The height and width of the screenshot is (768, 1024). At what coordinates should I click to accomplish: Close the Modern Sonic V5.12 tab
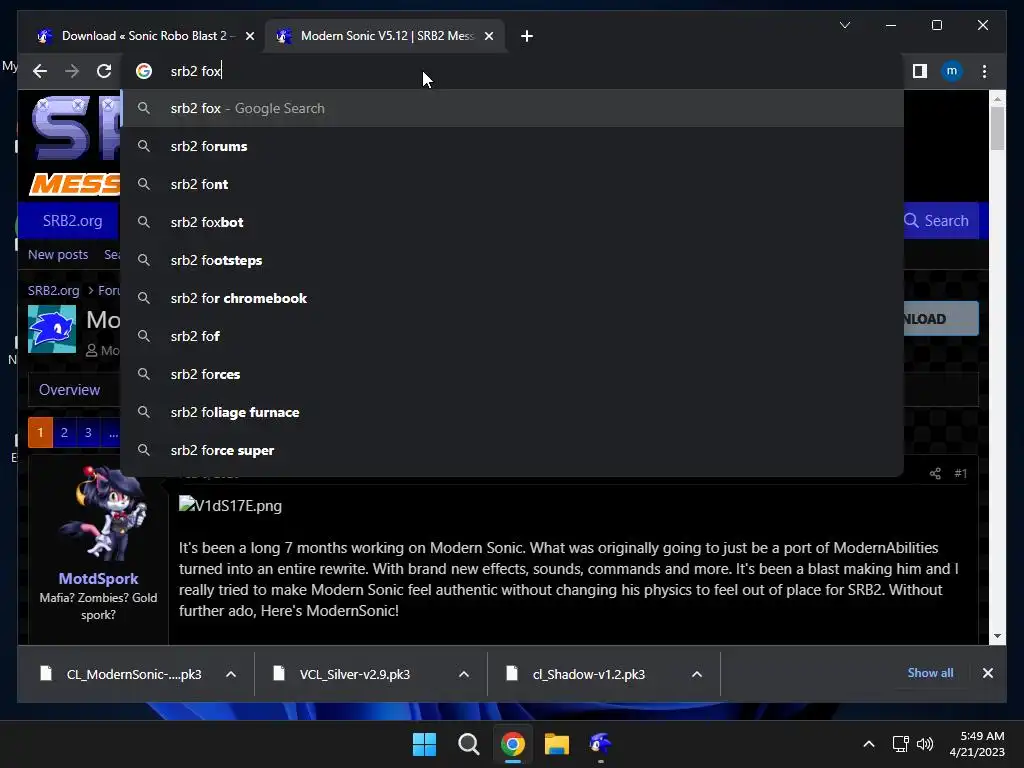coord(488,36)
